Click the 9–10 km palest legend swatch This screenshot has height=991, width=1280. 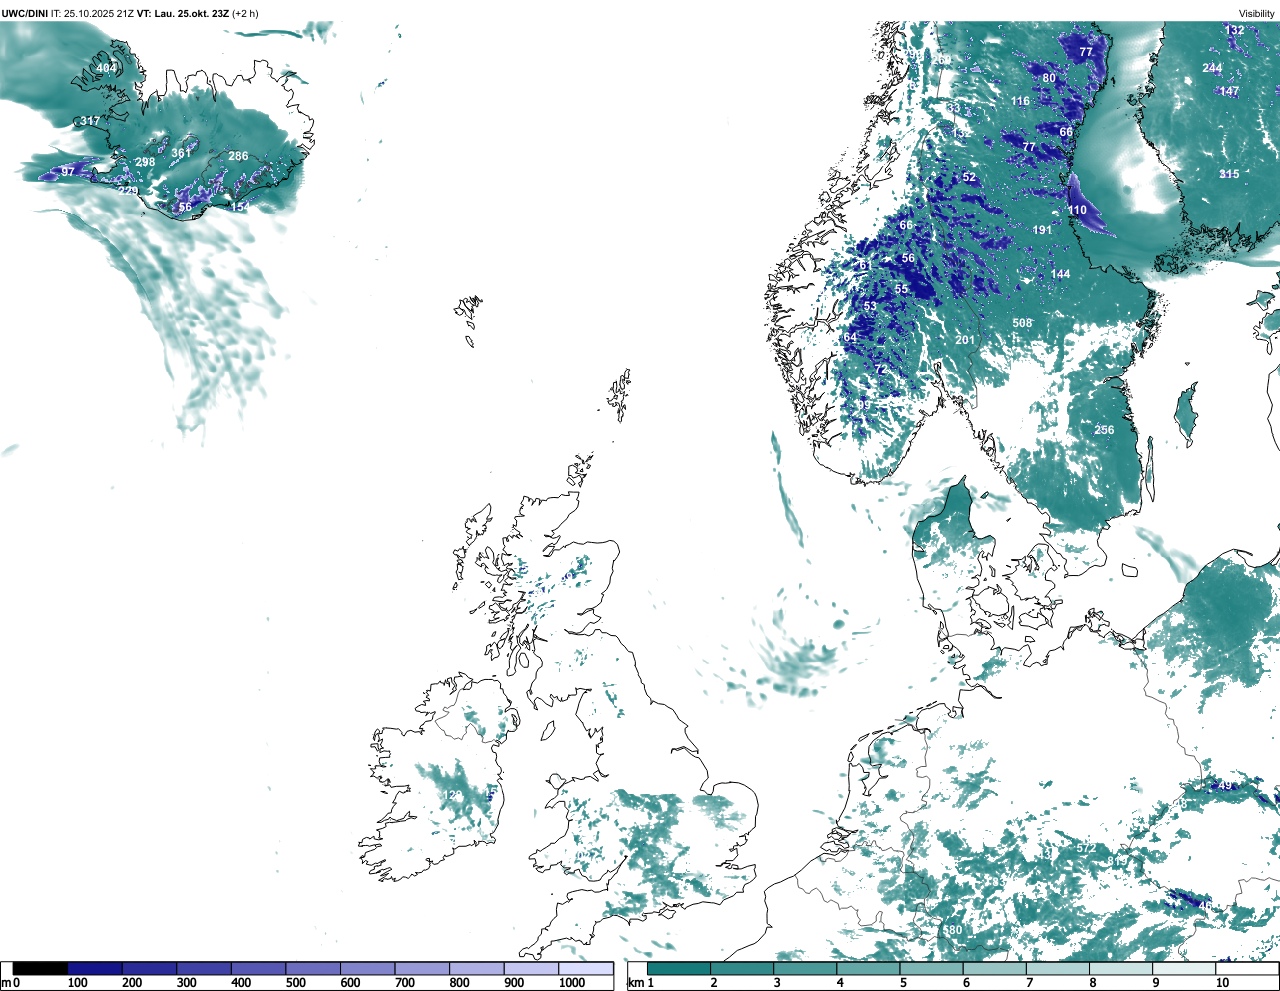tap(1185, 968)
